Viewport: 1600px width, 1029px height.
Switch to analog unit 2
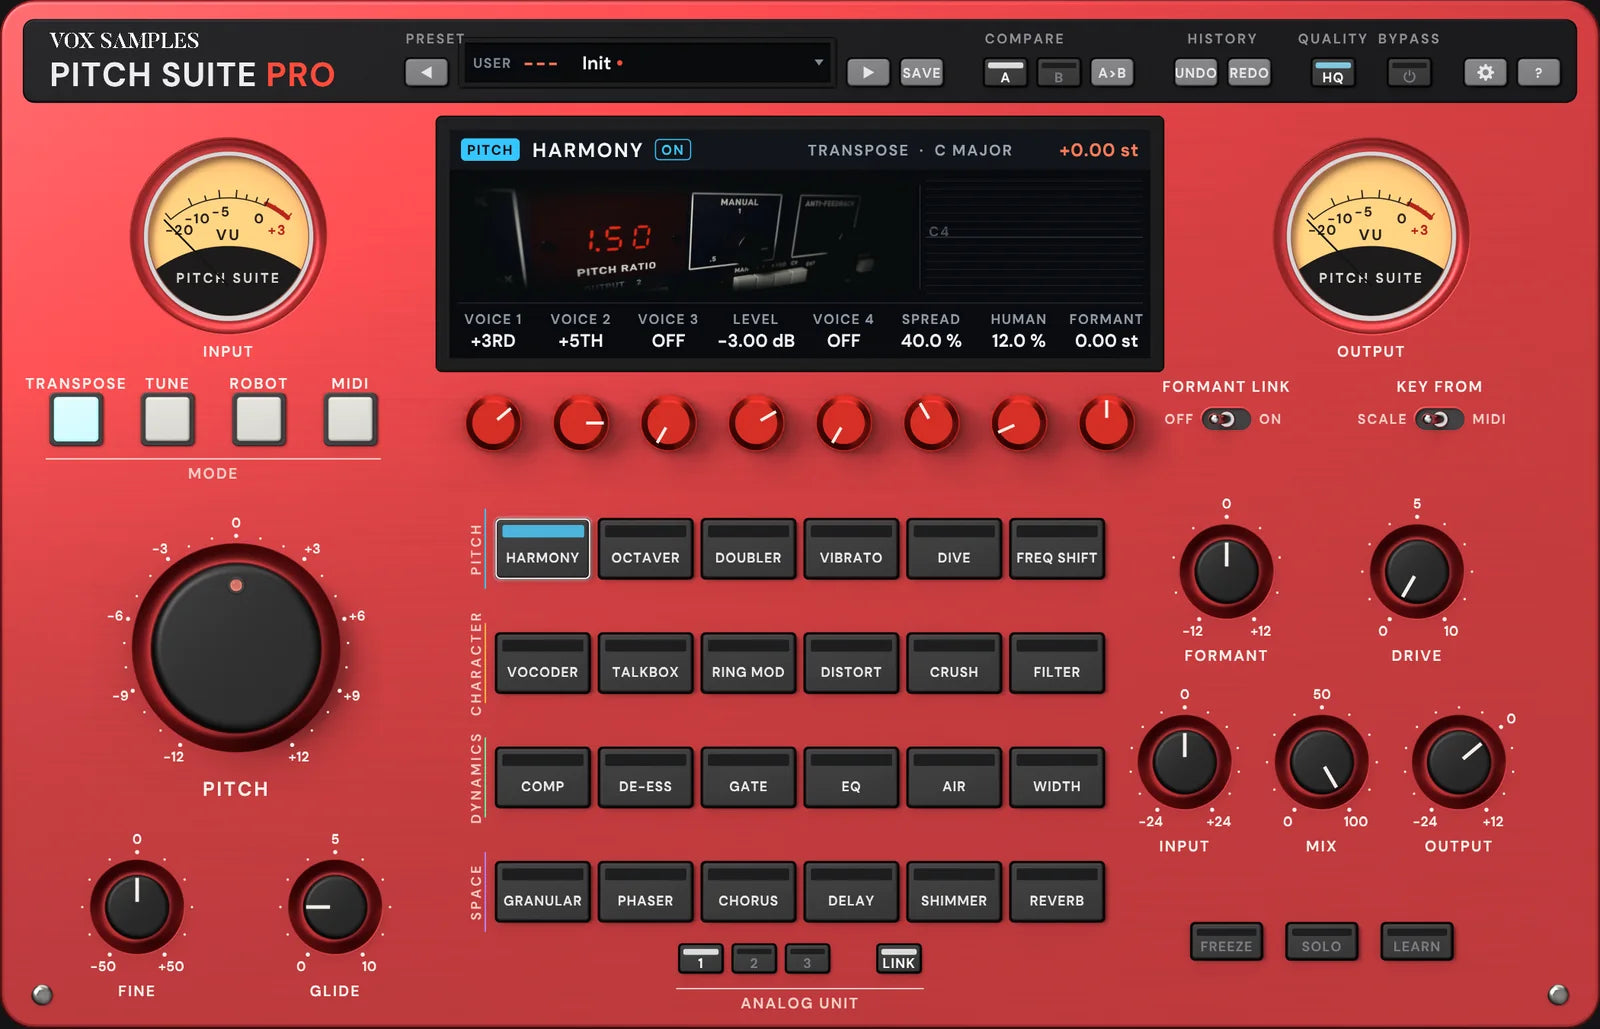[x=754, y=959]
